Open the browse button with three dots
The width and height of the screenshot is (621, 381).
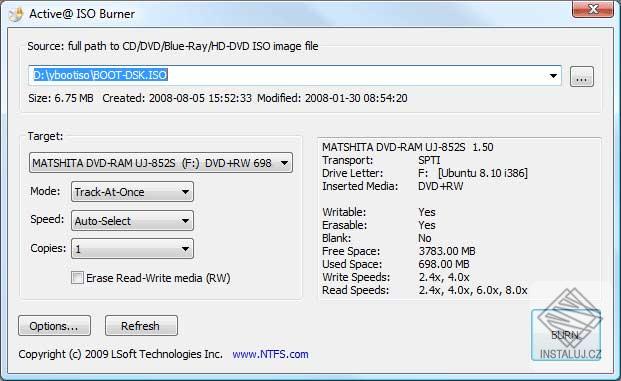581,76
